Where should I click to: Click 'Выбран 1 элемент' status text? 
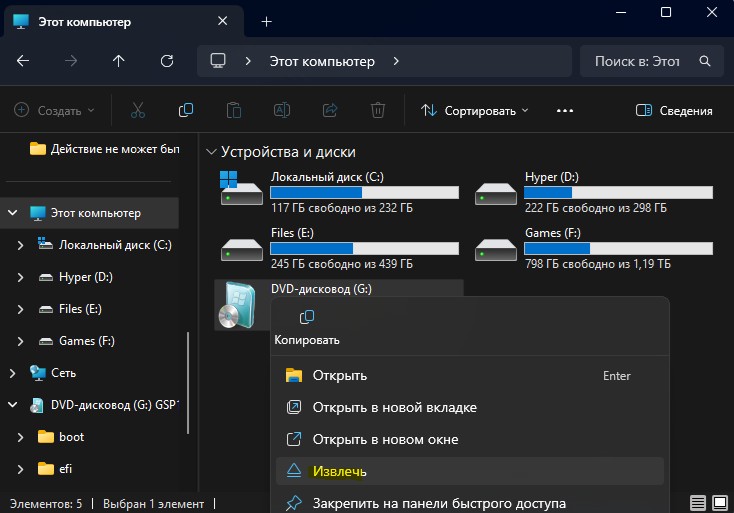pos(153,504)
